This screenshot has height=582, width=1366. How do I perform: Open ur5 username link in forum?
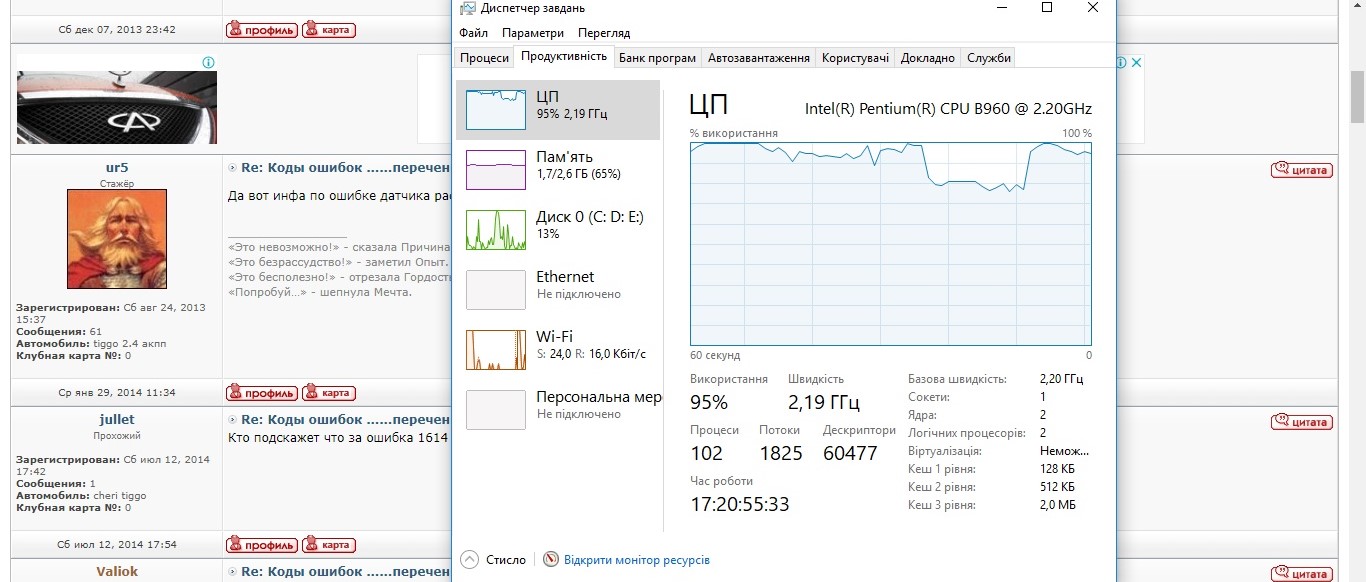(117, 168)
